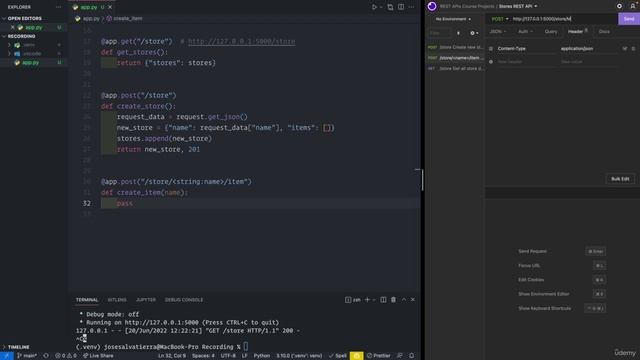Click create_item symbol in the breadcrumb
640x360 pixels.
pos(128,18)
